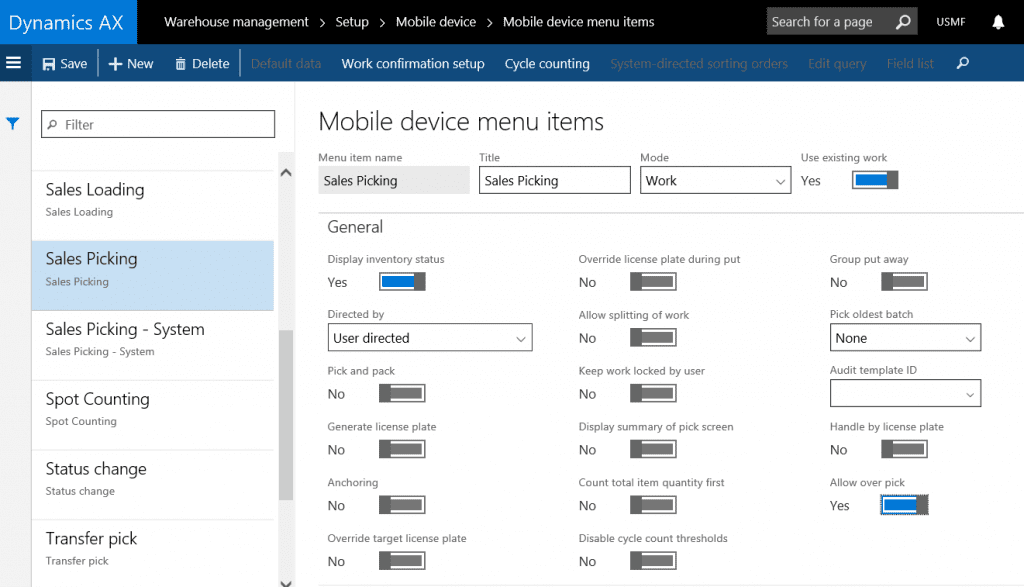1024x587 pixels.
Task: Enable the Pick and pack toggle
Action: coord(403,394)
